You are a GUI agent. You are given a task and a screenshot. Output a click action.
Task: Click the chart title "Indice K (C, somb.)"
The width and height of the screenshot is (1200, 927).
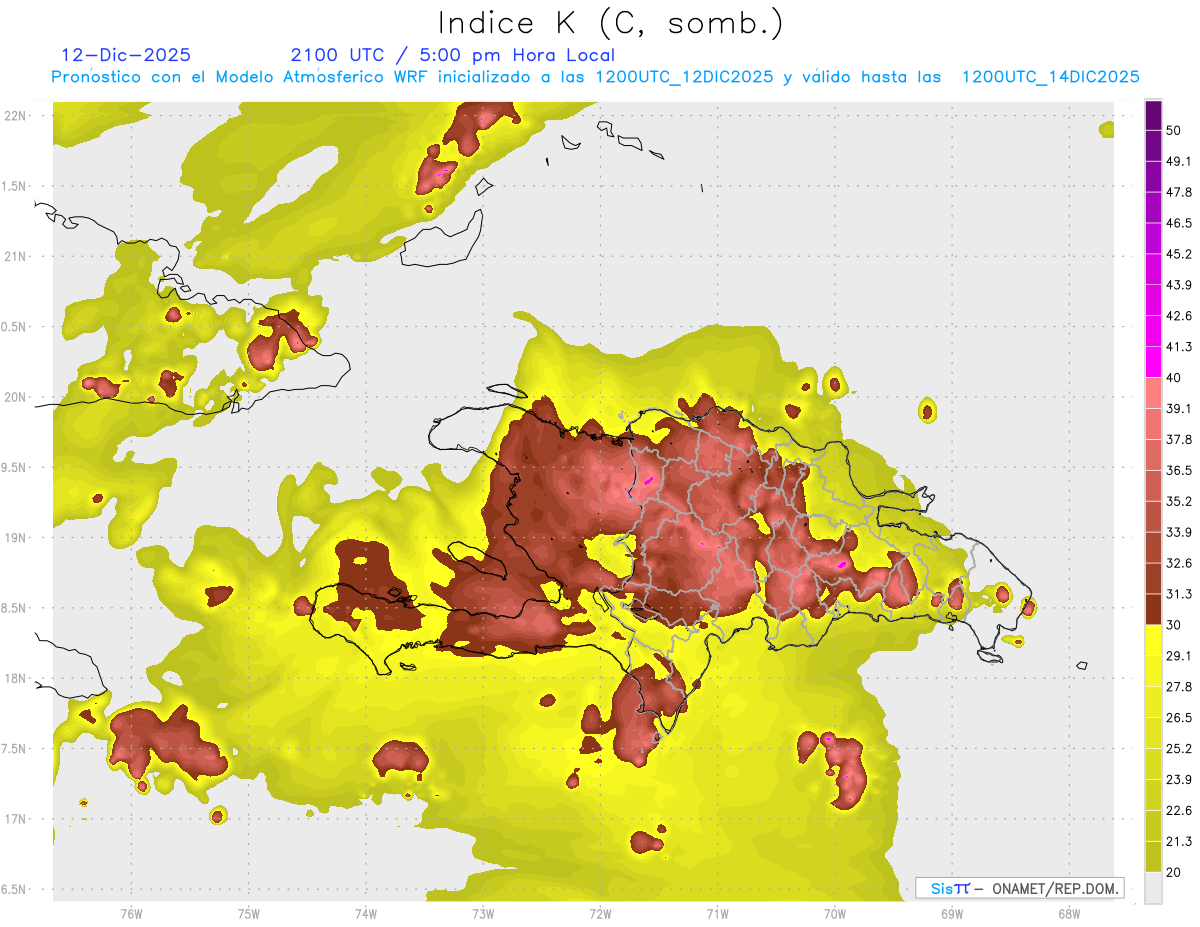click(611, 23)
